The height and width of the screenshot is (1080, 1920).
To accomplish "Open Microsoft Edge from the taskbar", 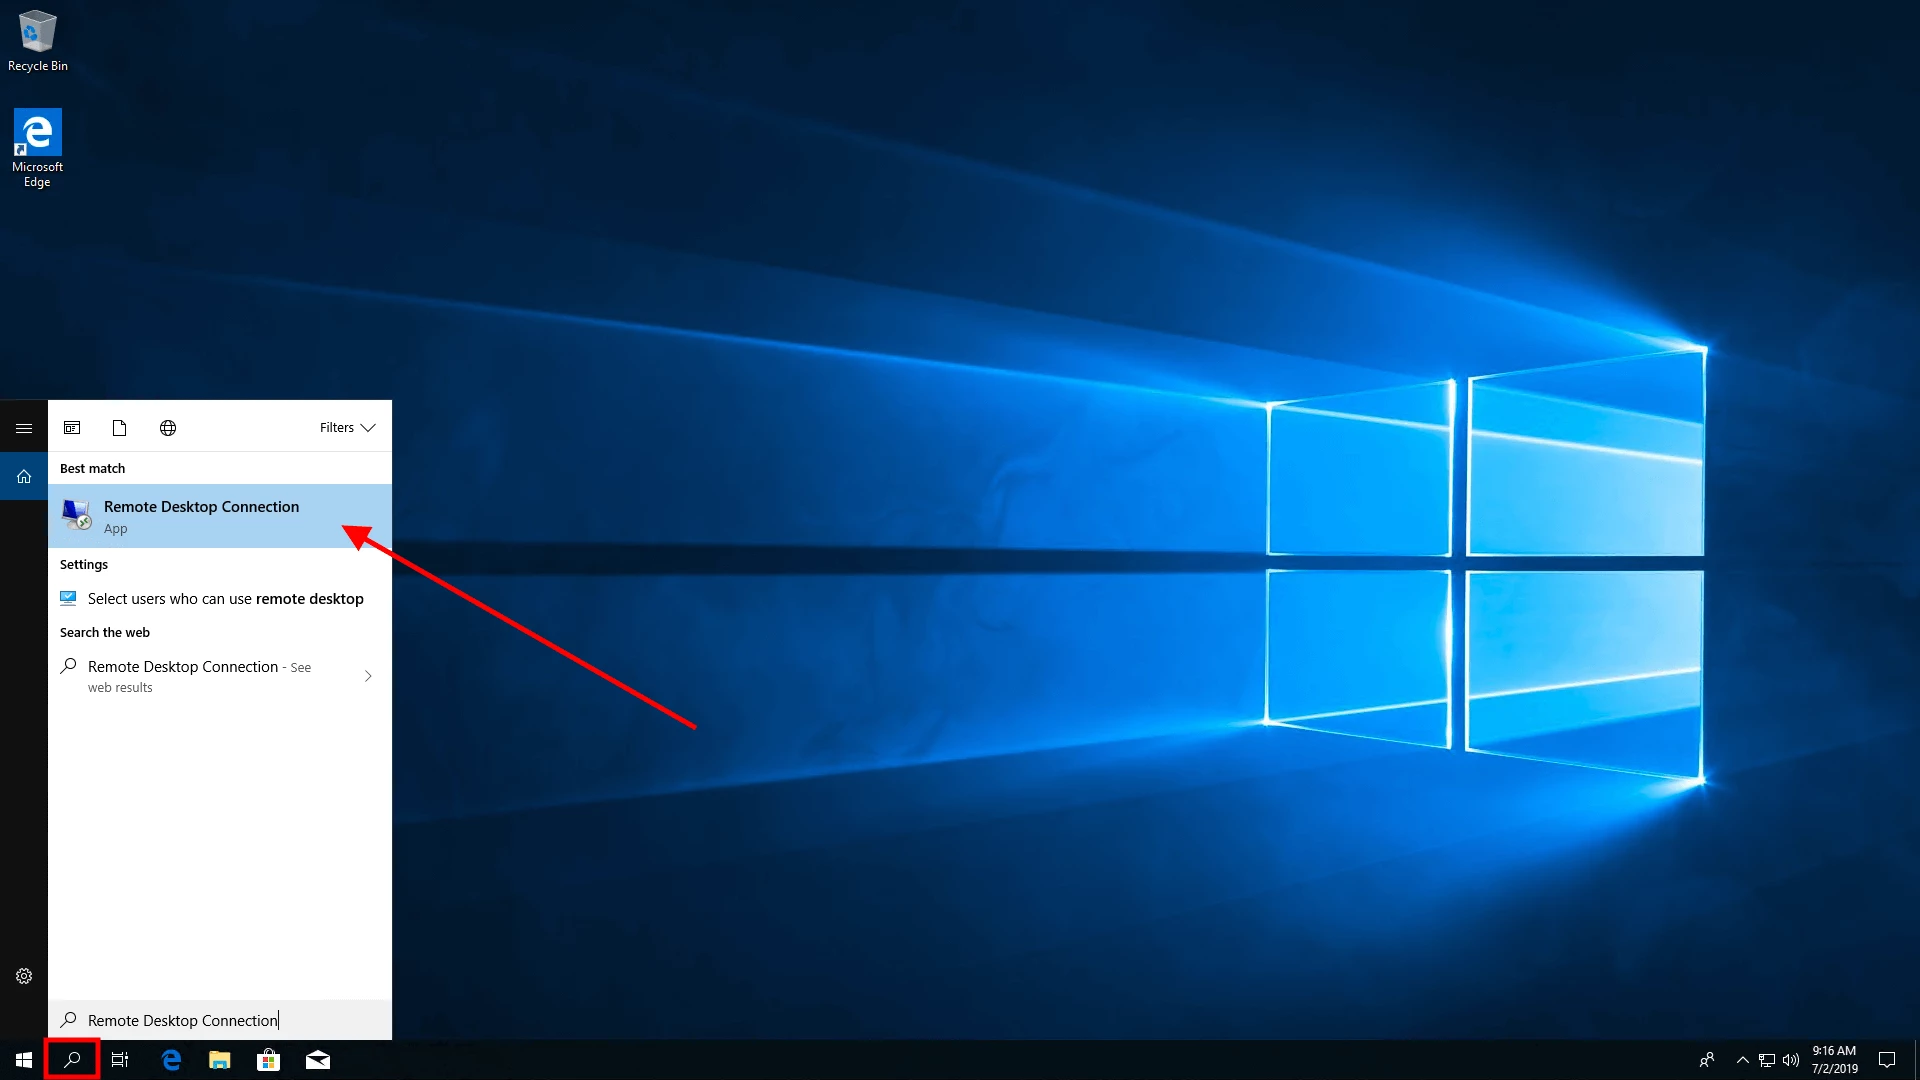I will point(171,1060).
